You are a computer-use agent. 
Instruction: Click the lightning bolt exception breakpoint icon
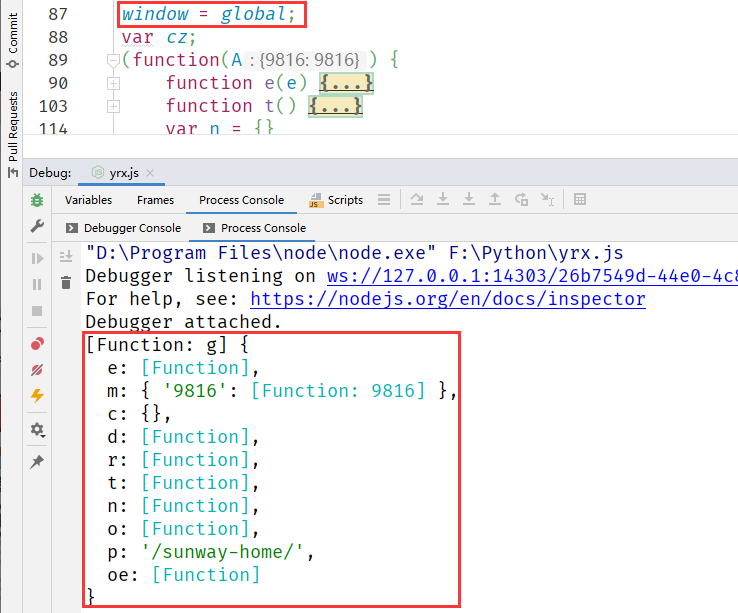pyautogui.click(x=37, y=396)
